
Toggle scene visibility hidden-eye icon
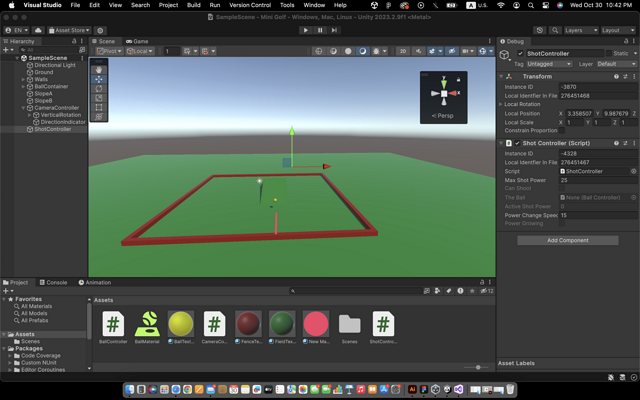click(x=451, y=51)
